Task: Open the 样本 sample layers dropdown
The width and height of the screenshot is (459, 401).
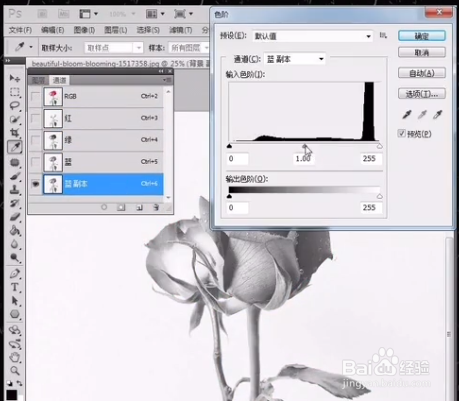Action: pyautogui.click(x=189, y=48)
